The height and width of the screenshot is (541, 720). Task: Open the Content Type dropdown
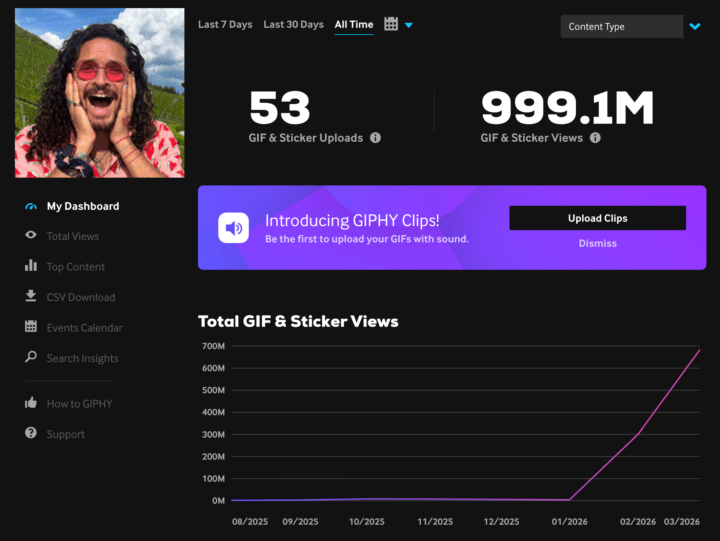(622, 27)
